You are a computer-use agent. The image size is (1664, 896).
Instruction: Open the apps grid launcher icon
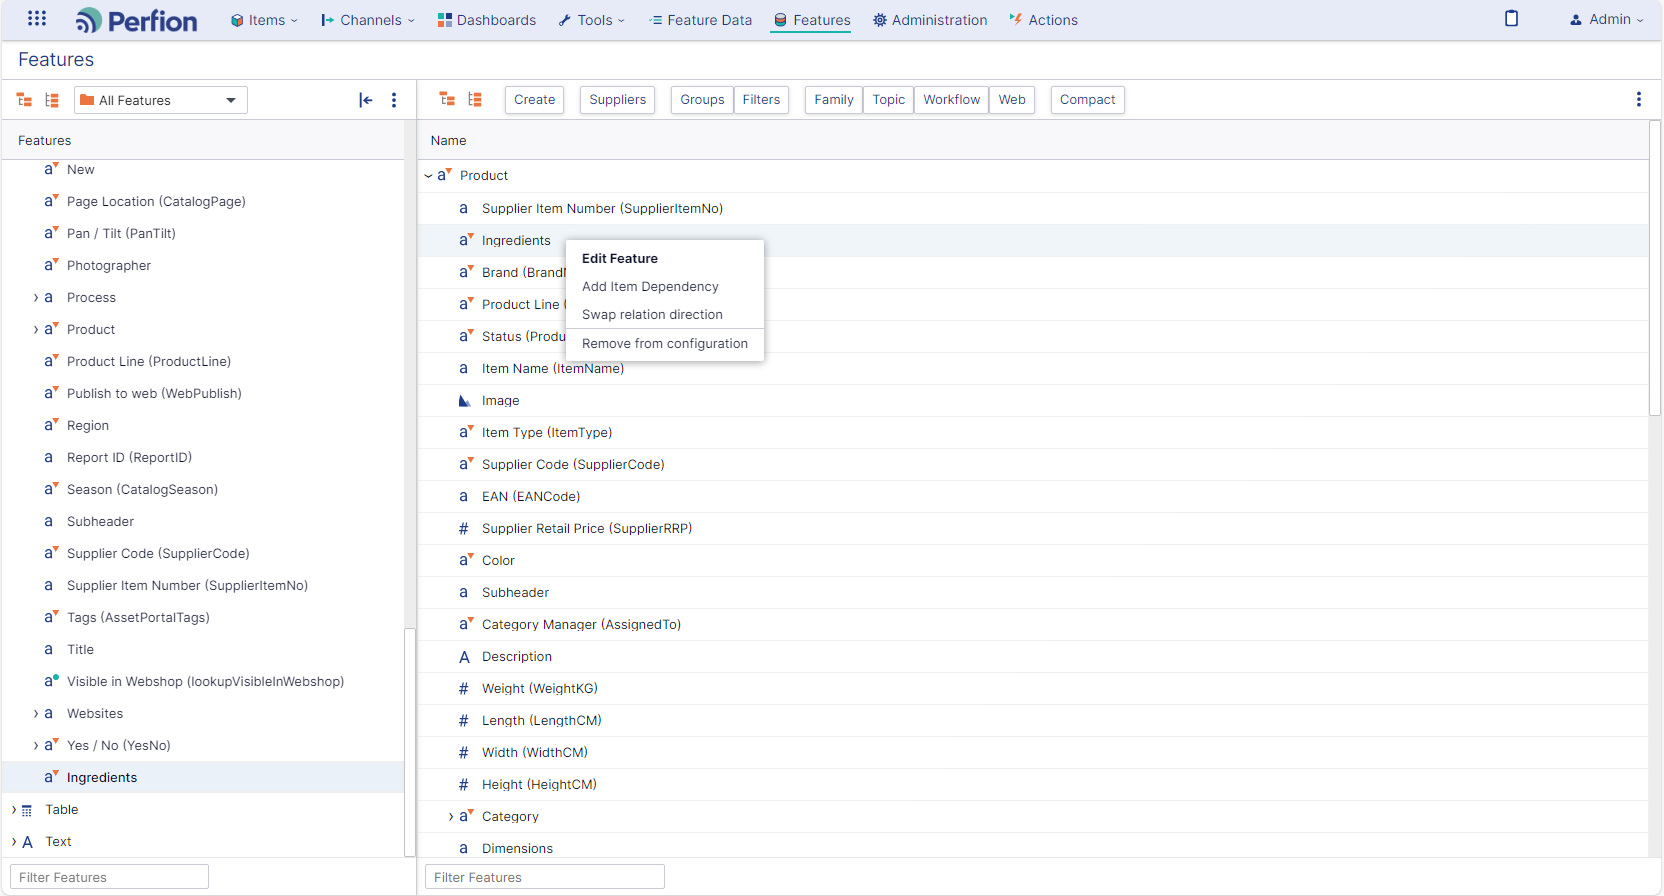click(37, 18)
